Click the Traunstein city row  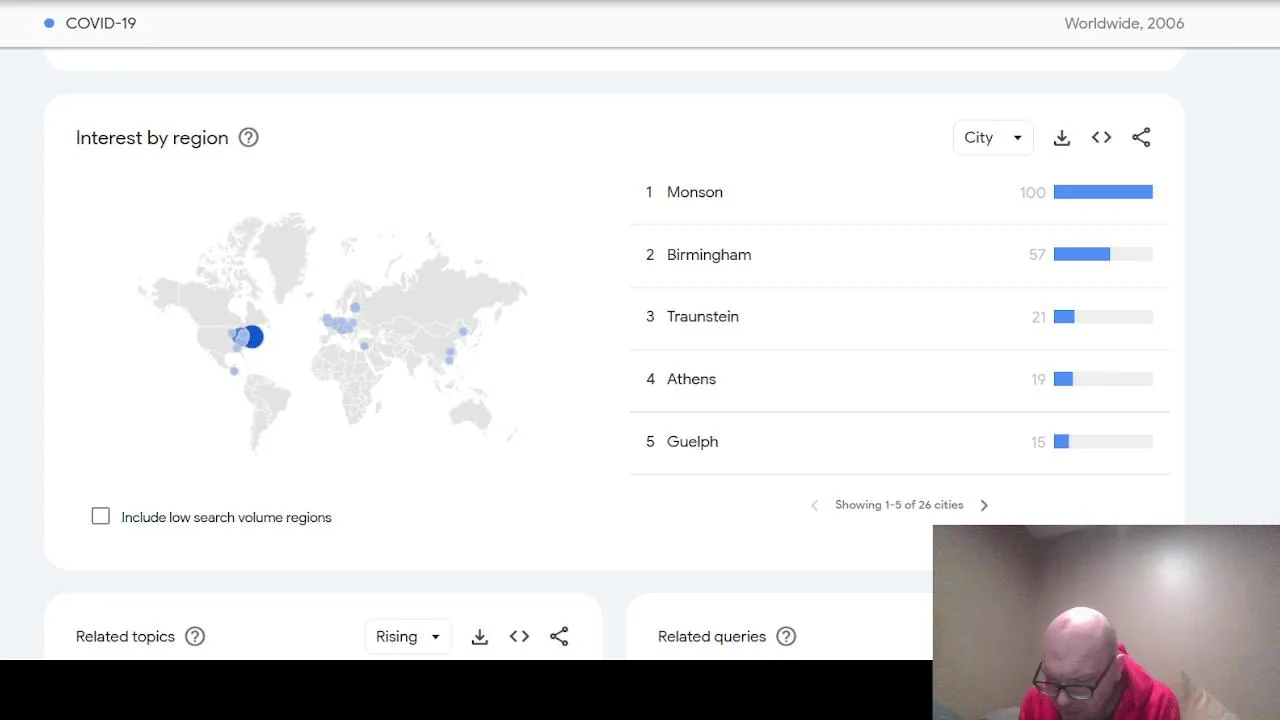pyautogui.click(x=702, y=317)
